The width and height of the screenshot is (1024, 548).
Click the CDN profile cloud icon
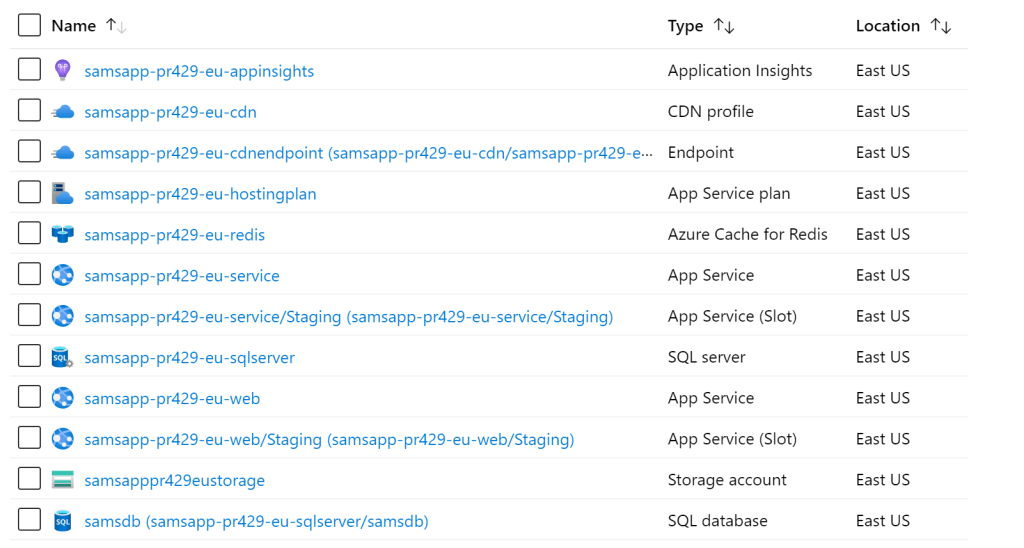(x=62, y=112)
